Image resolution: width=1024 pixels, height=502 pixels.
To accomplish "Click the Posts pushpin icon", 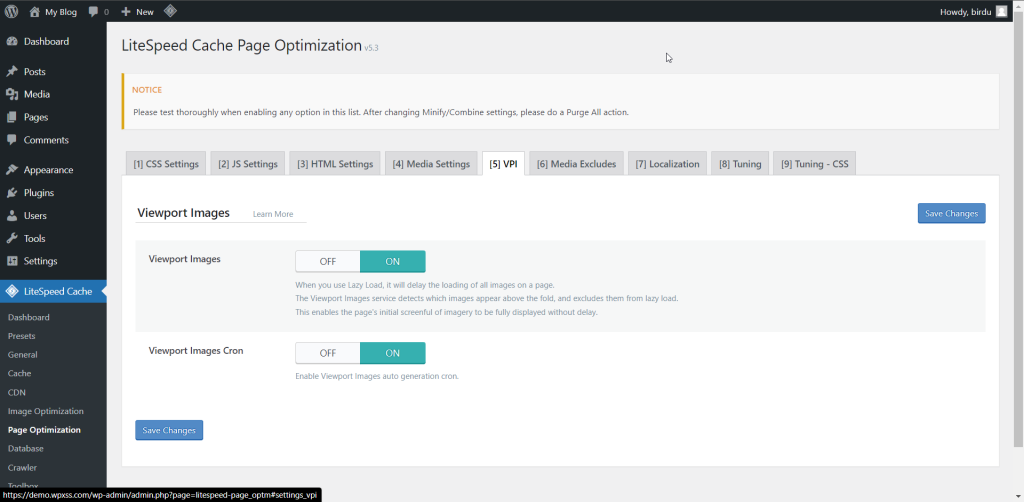I will (x=12, y=71).
